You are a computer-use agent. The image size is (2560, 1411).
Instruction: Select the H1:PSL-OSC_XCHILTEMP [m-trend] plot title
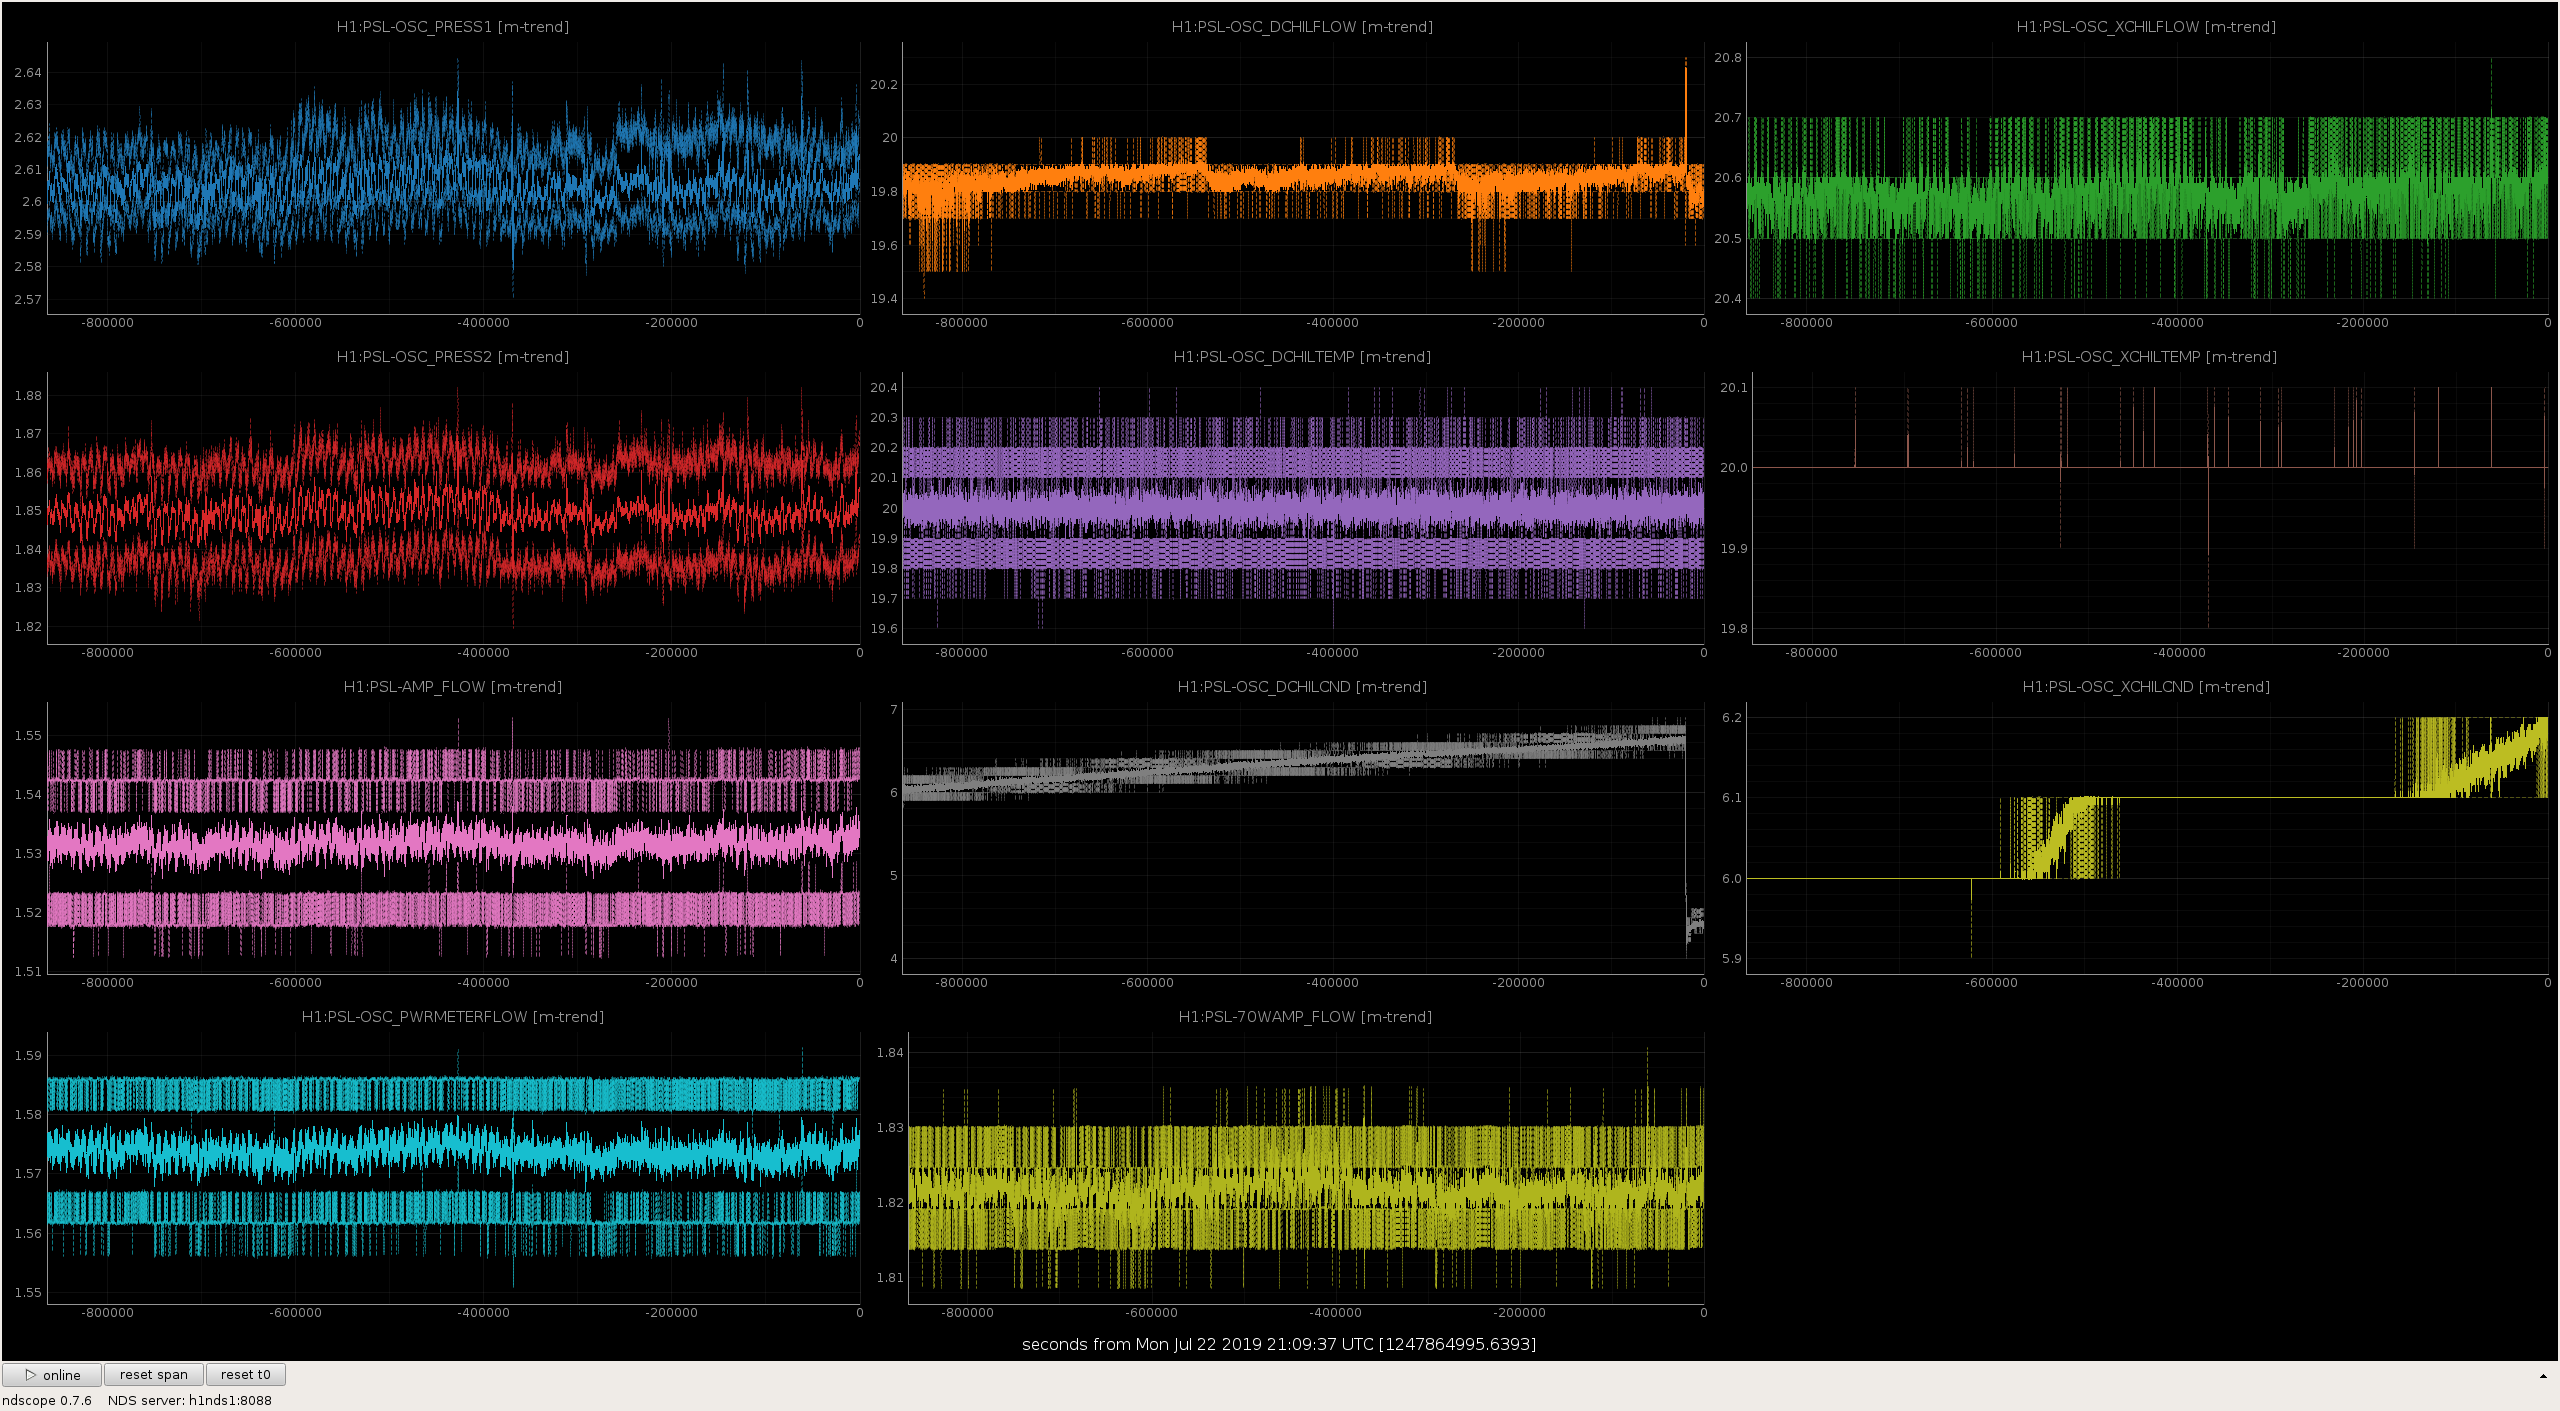click(x=2149, y=357)
